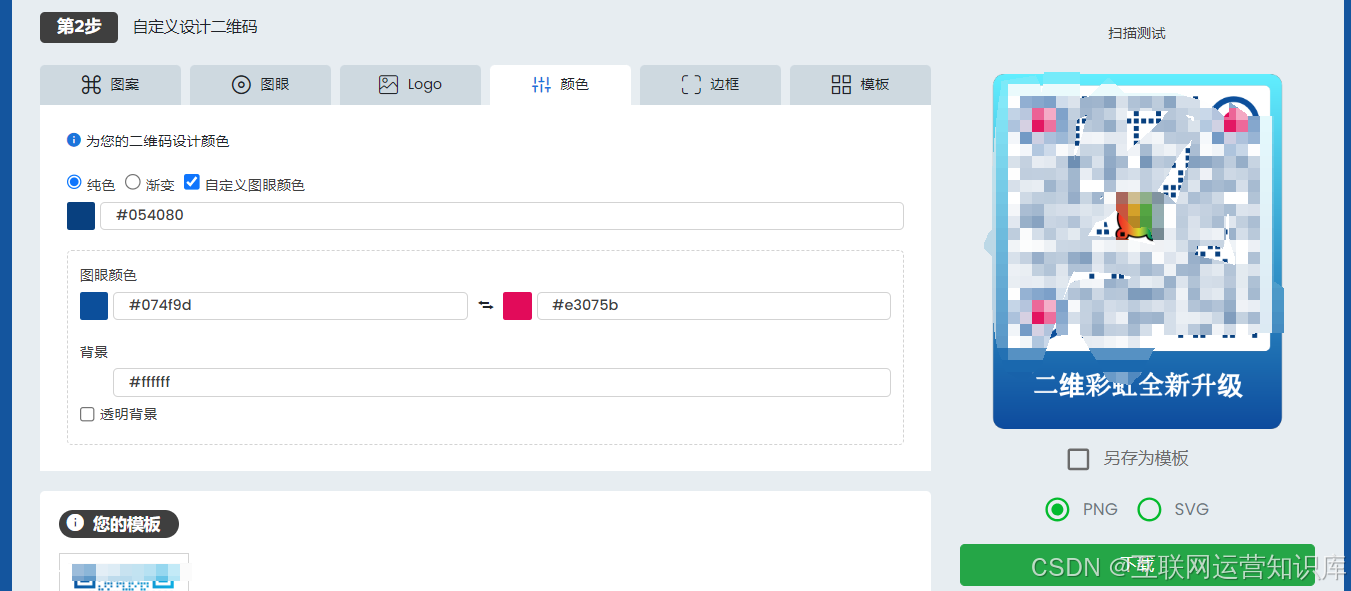Screen dimensions: 1351x591
Task: Uncheck 自定义图眼颜色 checkbox
Action: [192, 182]
